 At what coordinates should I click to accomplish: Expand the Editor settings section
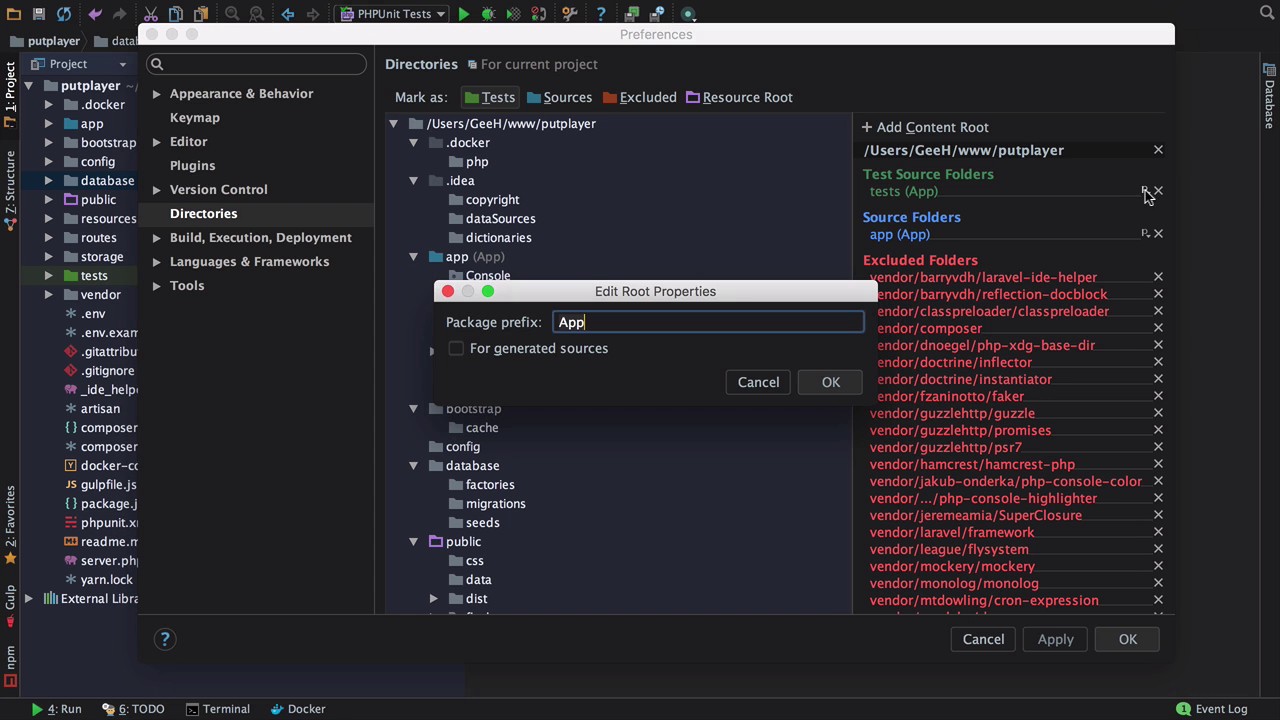(156, 142)
